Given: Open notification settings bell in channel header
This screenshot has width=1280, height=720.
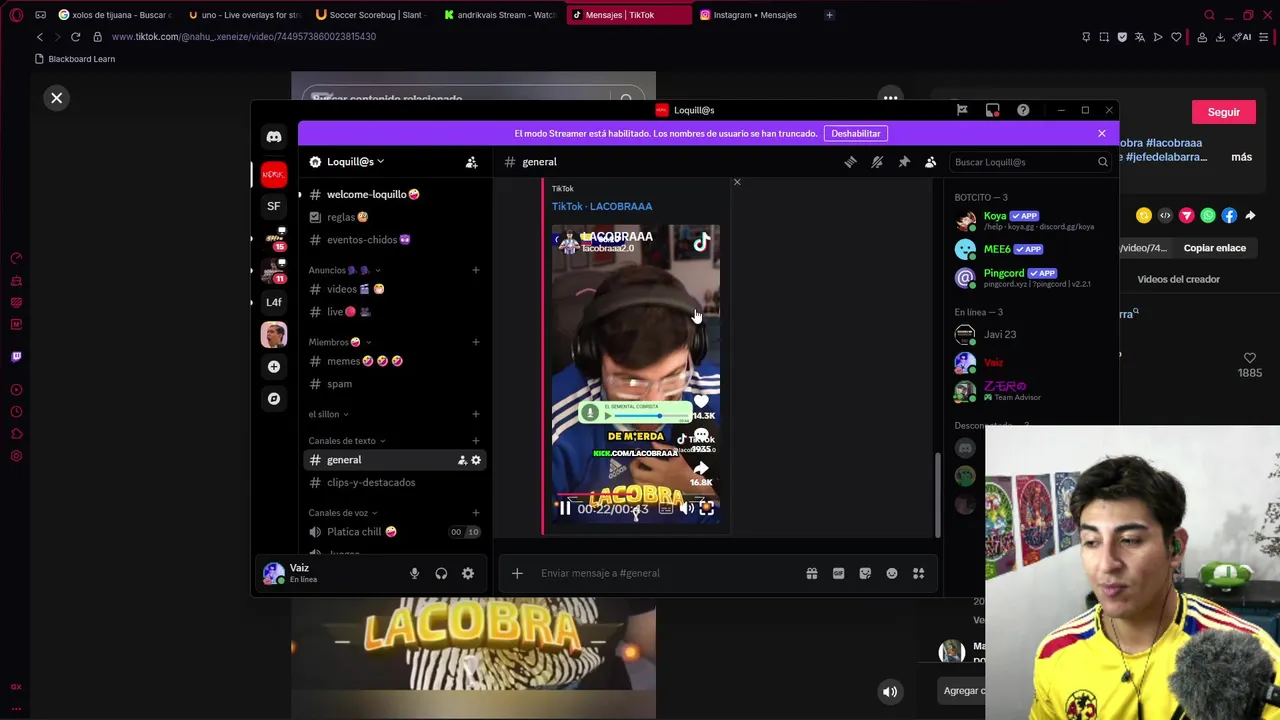Looking at the screenshot, I should coord(877,162).
